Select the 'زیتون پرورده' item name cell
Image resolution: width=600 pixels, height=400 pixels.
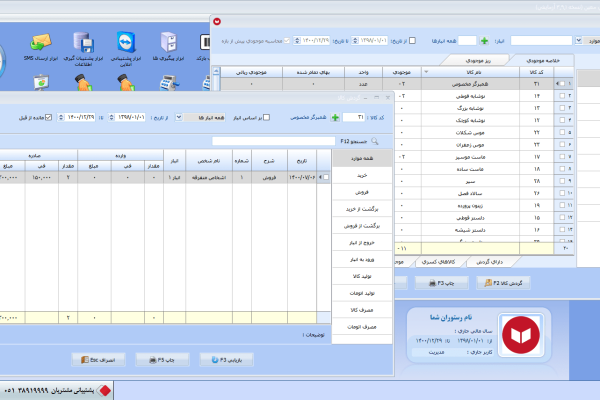coord(470,205)
